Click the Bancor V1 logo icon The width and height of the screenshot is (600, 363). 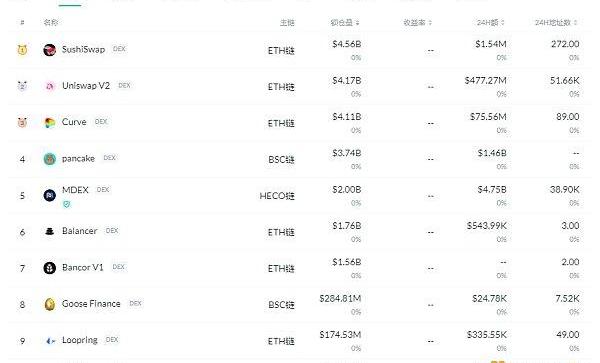(50, 268)
